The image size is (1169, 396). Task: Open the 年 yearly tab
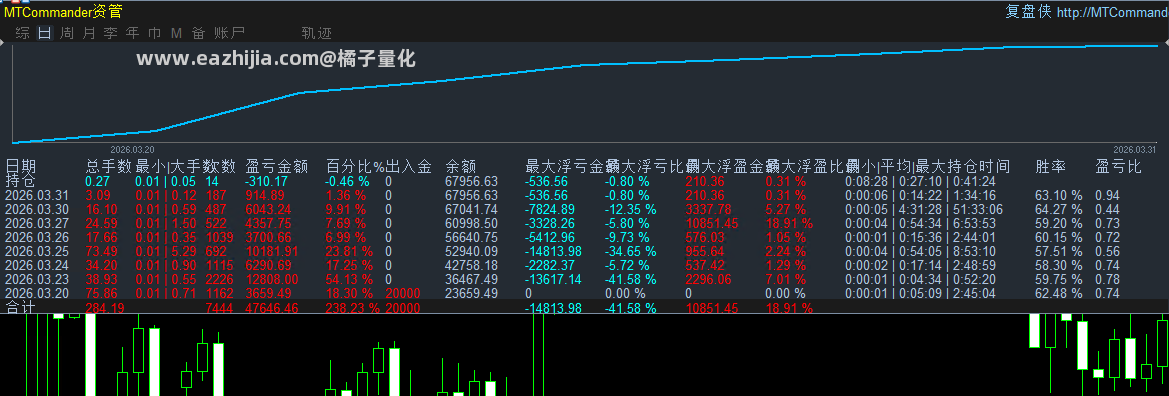pos(133,33)
